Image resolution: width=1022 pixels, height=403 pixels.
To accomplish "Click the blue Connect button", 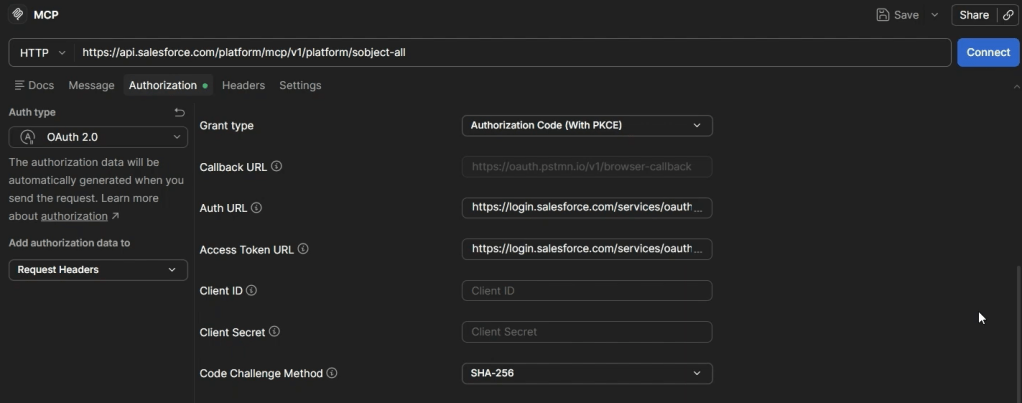I will [988, 52].
